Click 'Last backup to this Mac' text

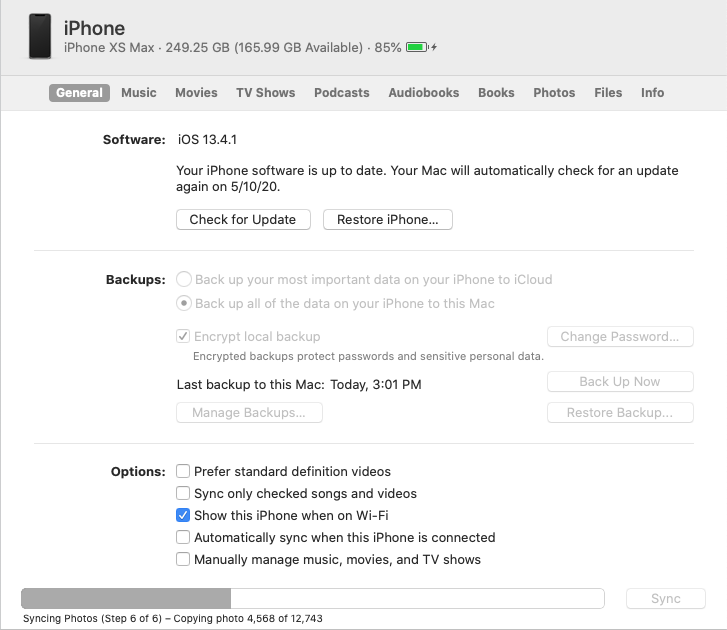pyautogui.click(x=299, y=385)
